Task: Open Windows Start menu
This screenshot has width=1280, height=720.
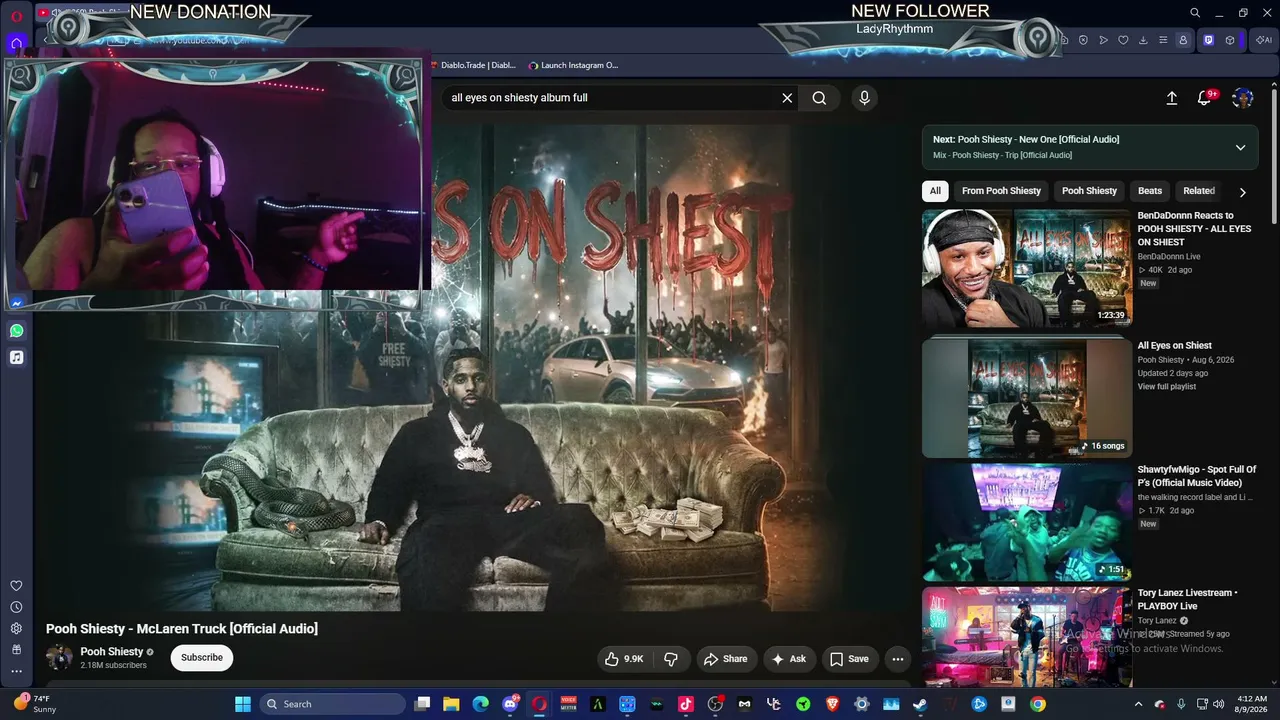Action: coord(243,704)
